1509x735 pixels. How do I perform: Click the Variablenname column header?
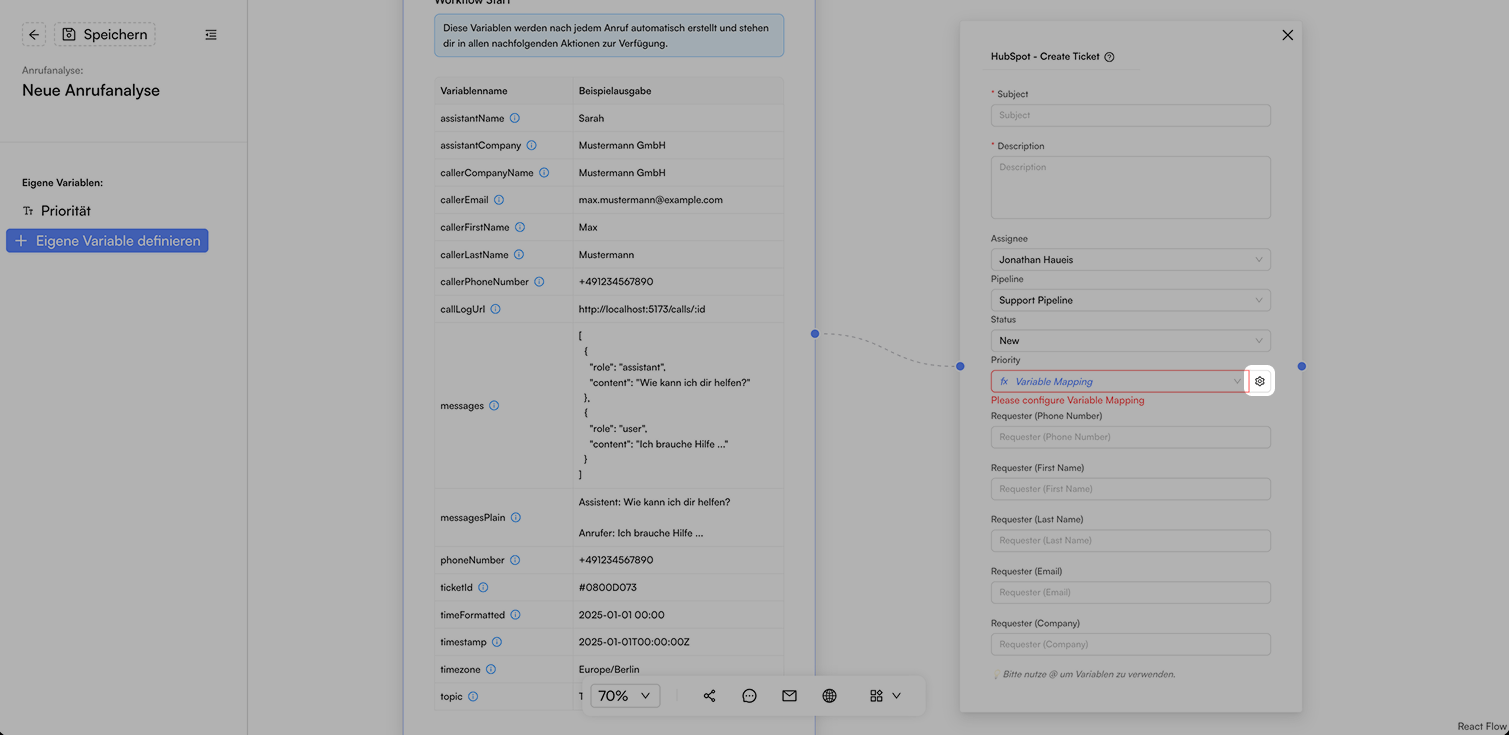click(475, 91)
